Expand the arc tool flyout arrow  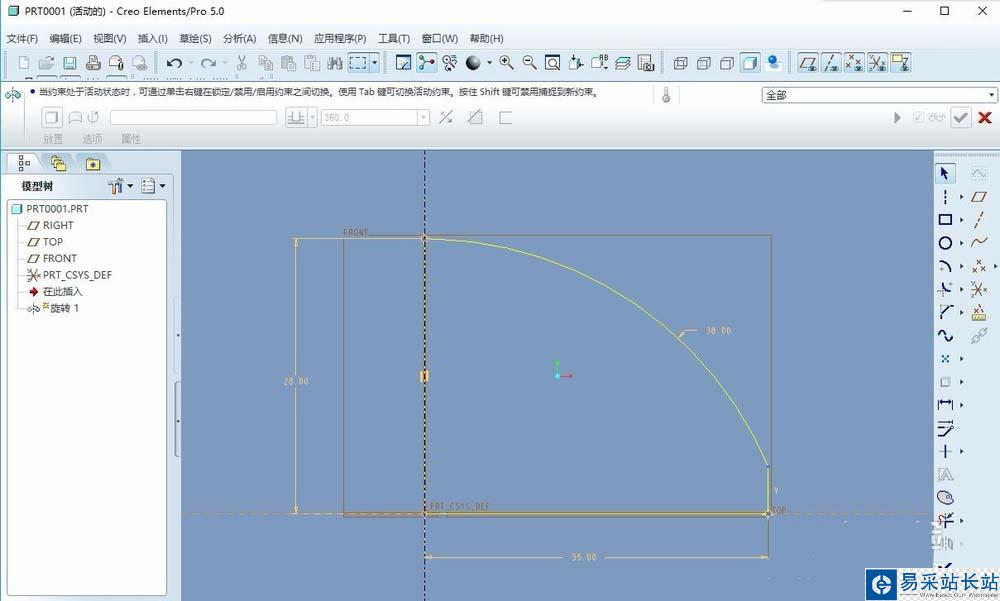962,266
